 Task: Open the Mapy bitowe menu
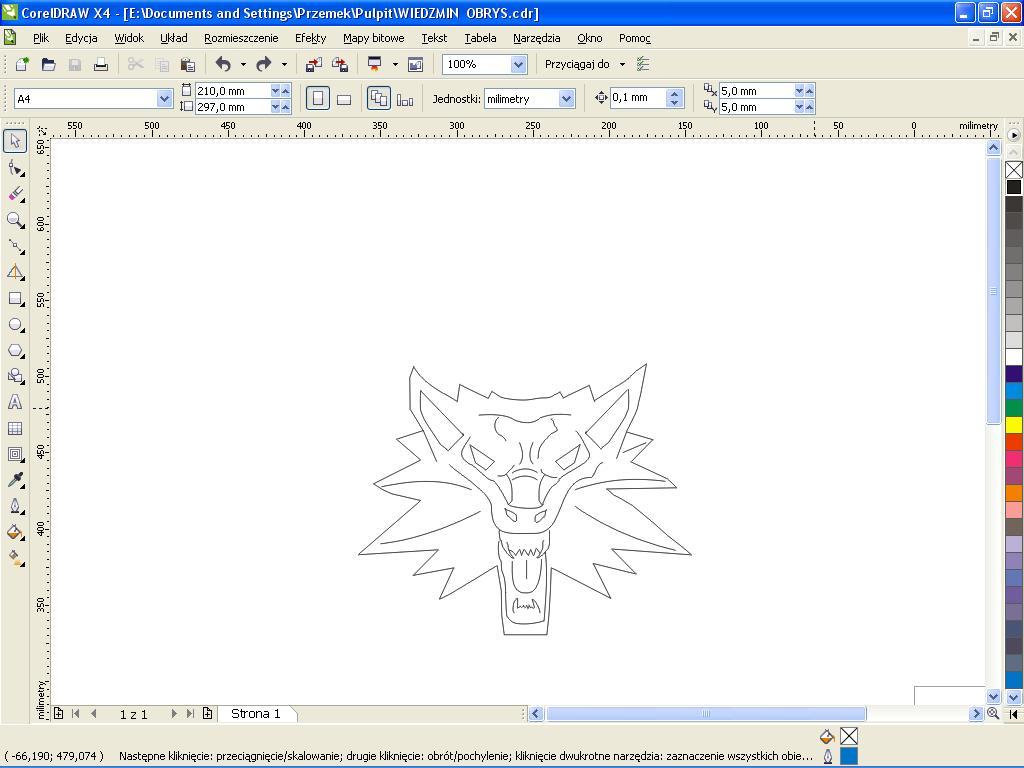374,38
